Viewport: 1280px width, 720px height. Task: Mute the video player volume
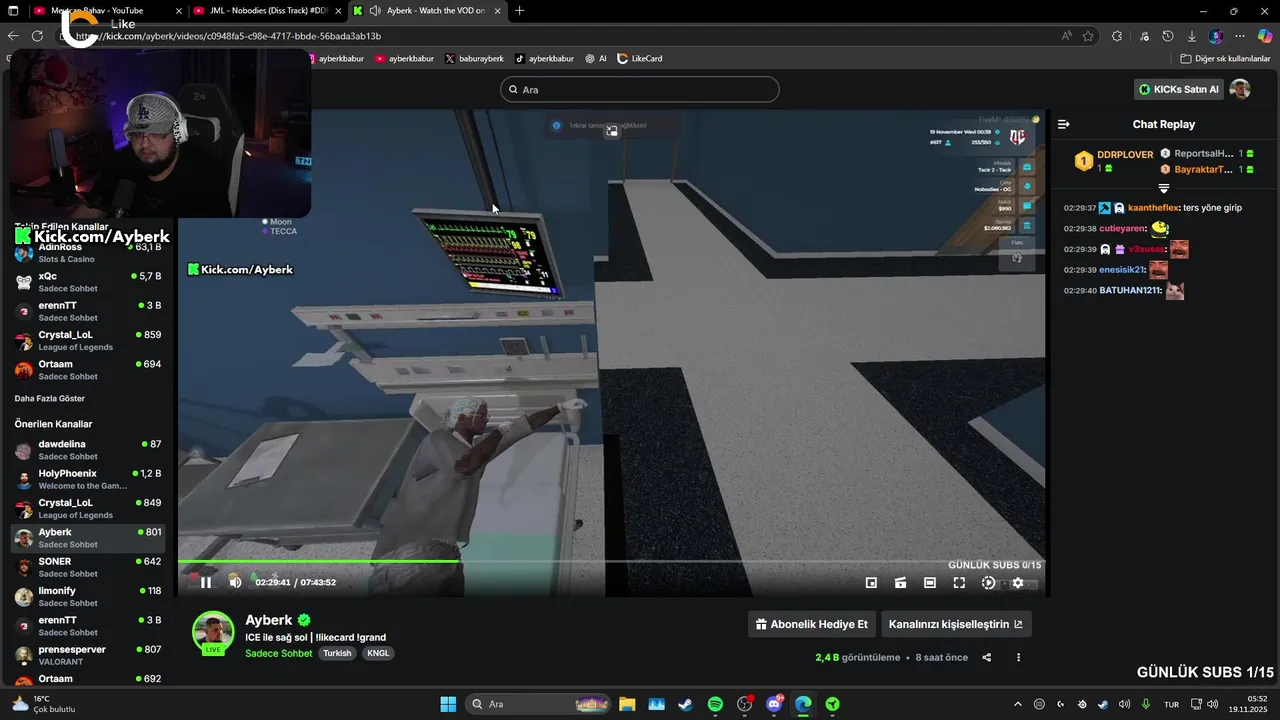[235, 583]
